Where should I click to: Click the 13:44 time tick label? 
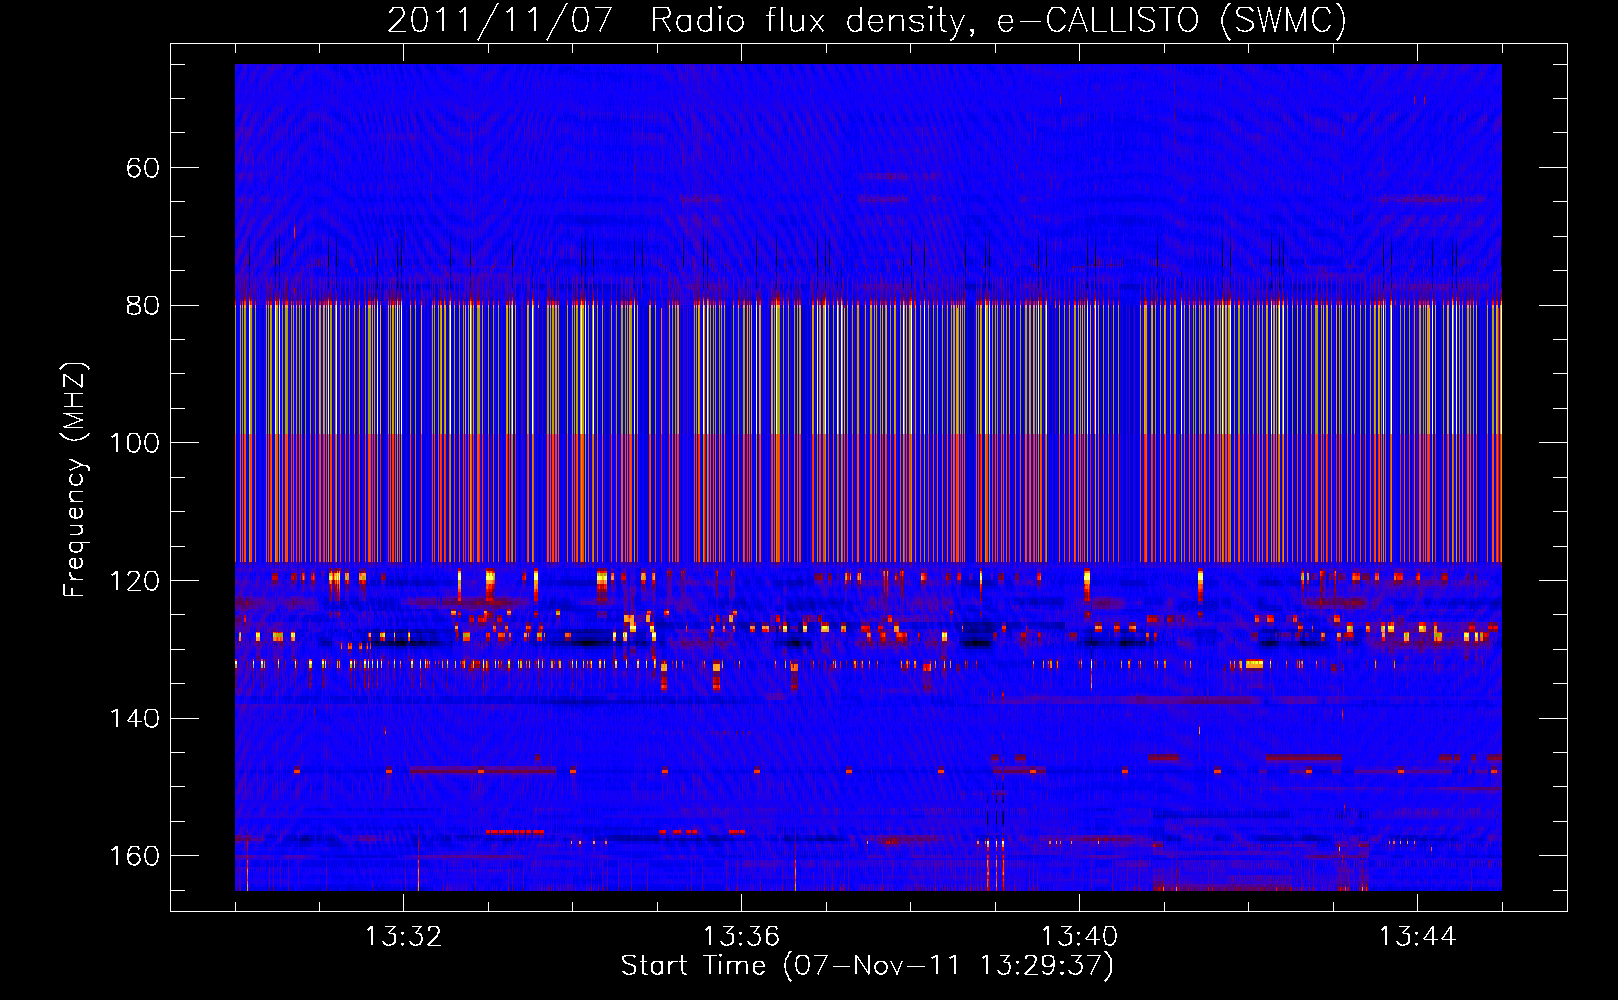point(1417,937)
